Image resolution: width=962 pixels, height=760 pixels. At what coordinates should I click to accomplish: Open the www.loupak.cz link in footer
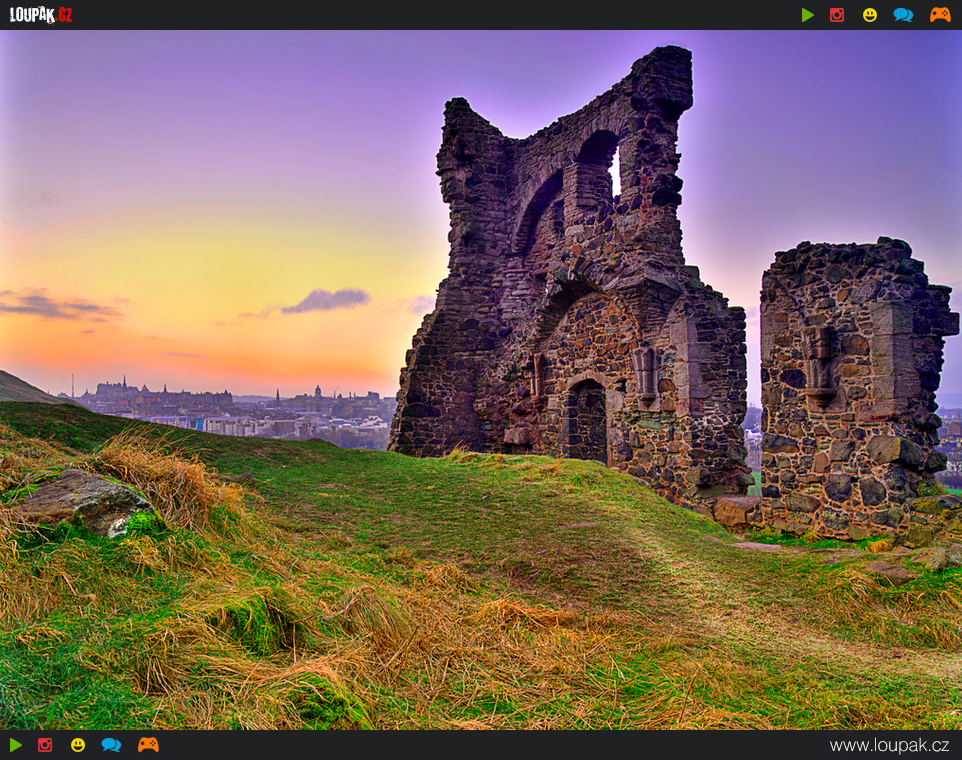coord(889,745)
